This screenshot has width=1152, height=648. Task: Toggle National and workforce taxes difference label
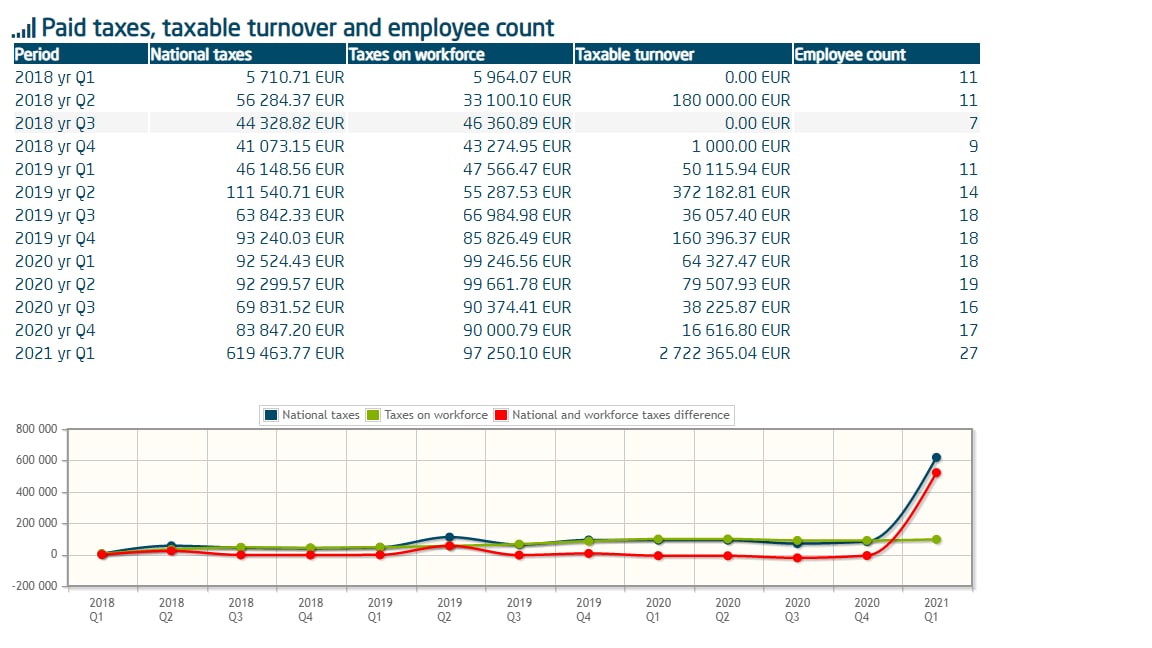coord(621,415)
